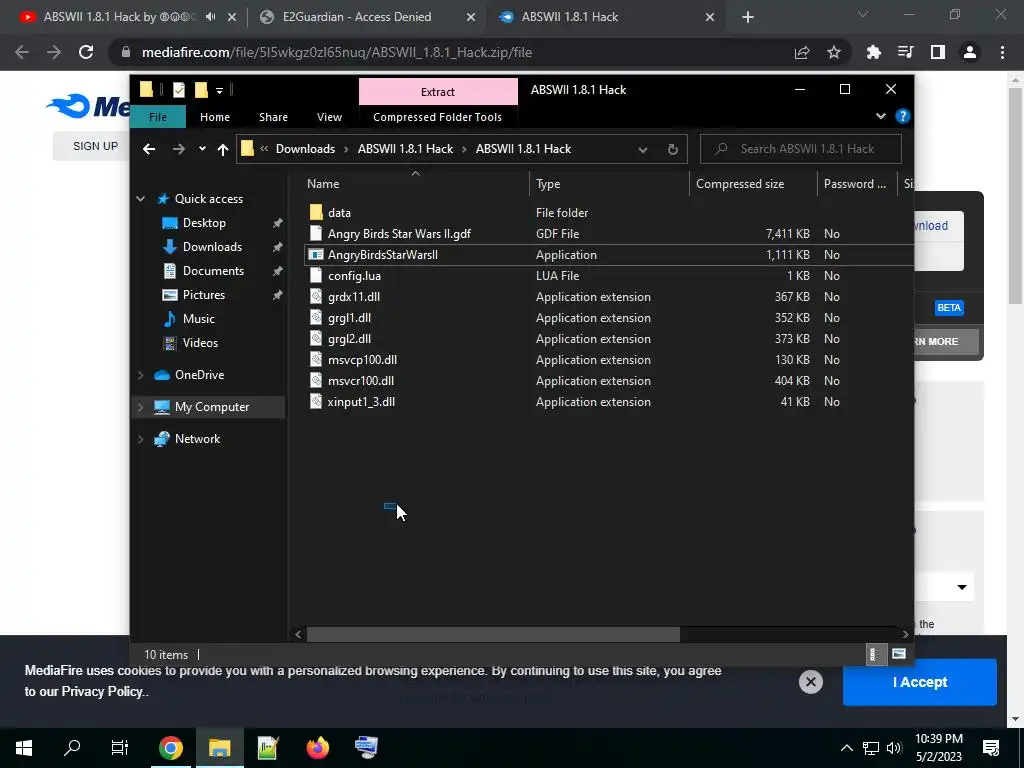1024x768 pixels.
Task: Open Chrome extensions puzzle icon
Action: [x=874, y=52]
